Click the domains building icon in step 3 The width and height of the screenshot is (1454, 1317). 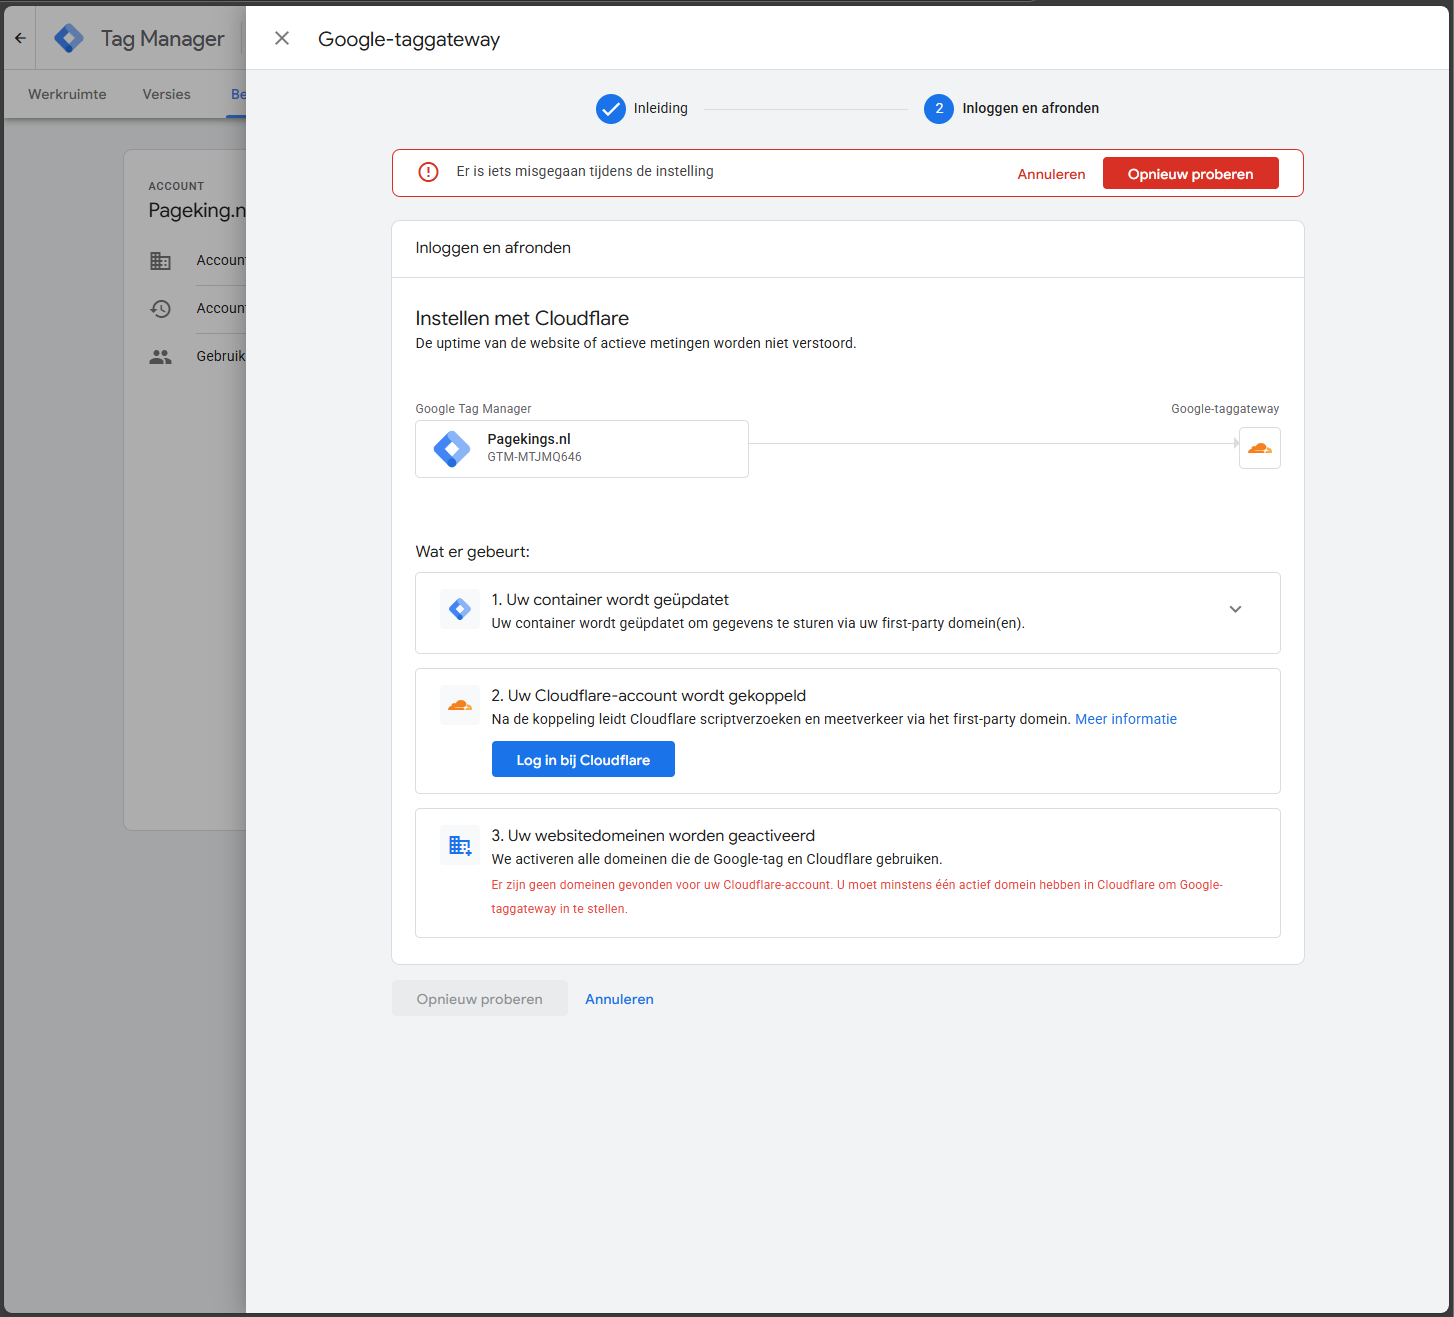point(460,845)
